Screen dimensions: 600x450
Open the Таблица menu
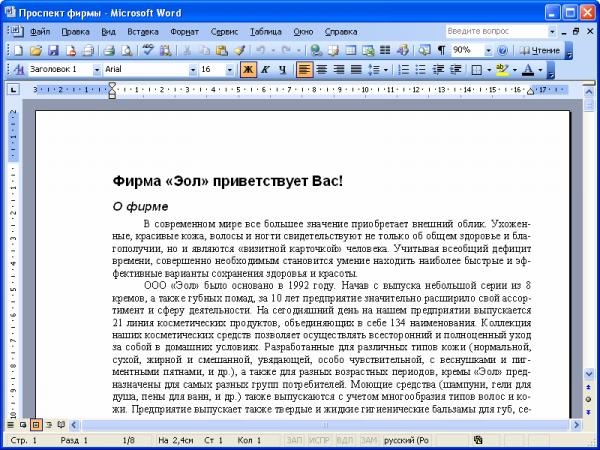pyautogui.click(x=266, y=32)
